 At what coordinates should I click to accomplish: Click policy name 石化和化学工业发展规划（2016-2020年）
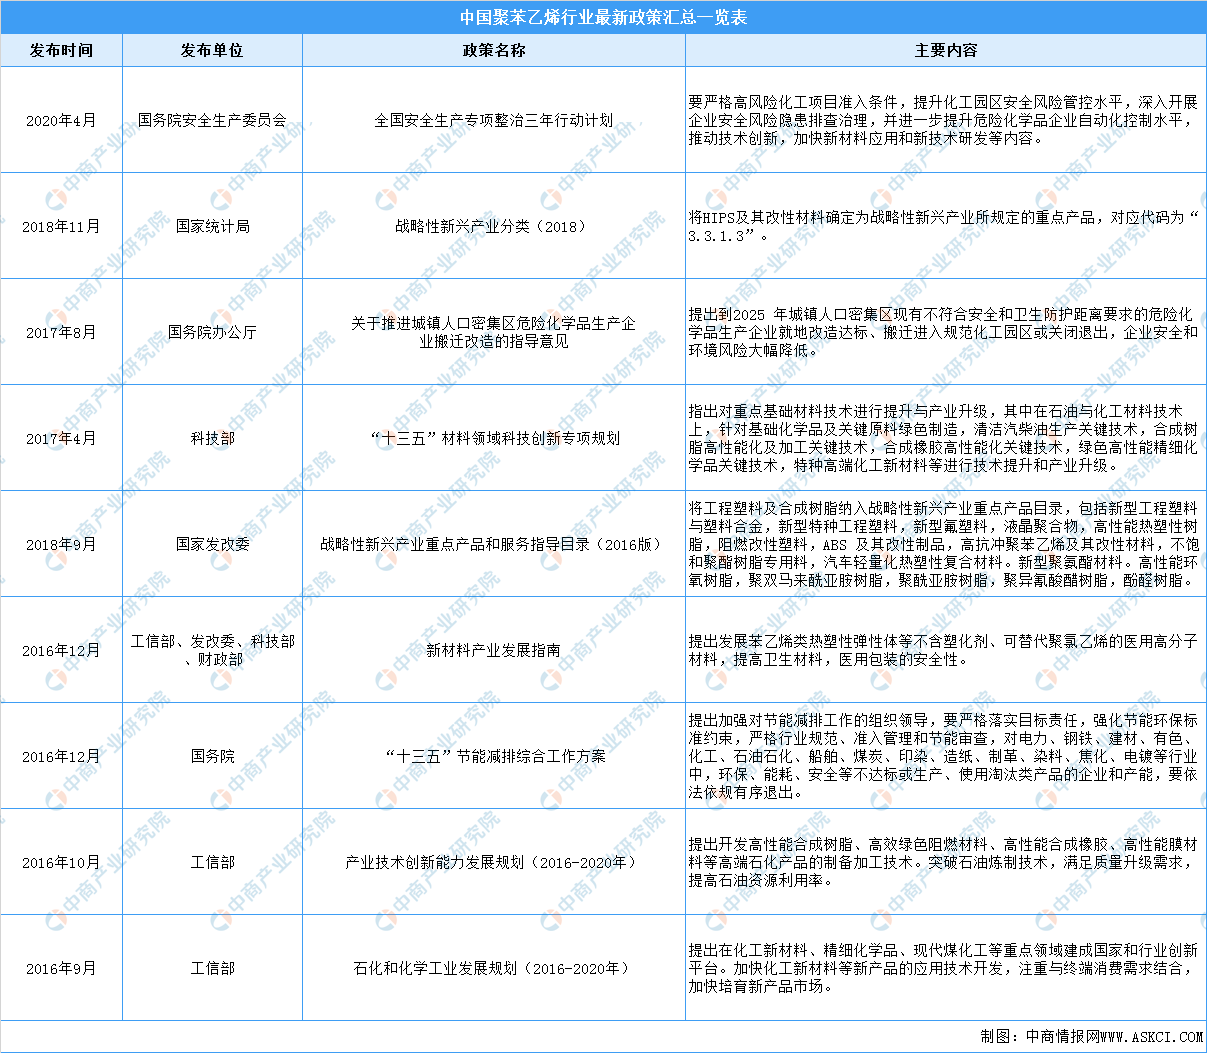[x=494, y=968]
